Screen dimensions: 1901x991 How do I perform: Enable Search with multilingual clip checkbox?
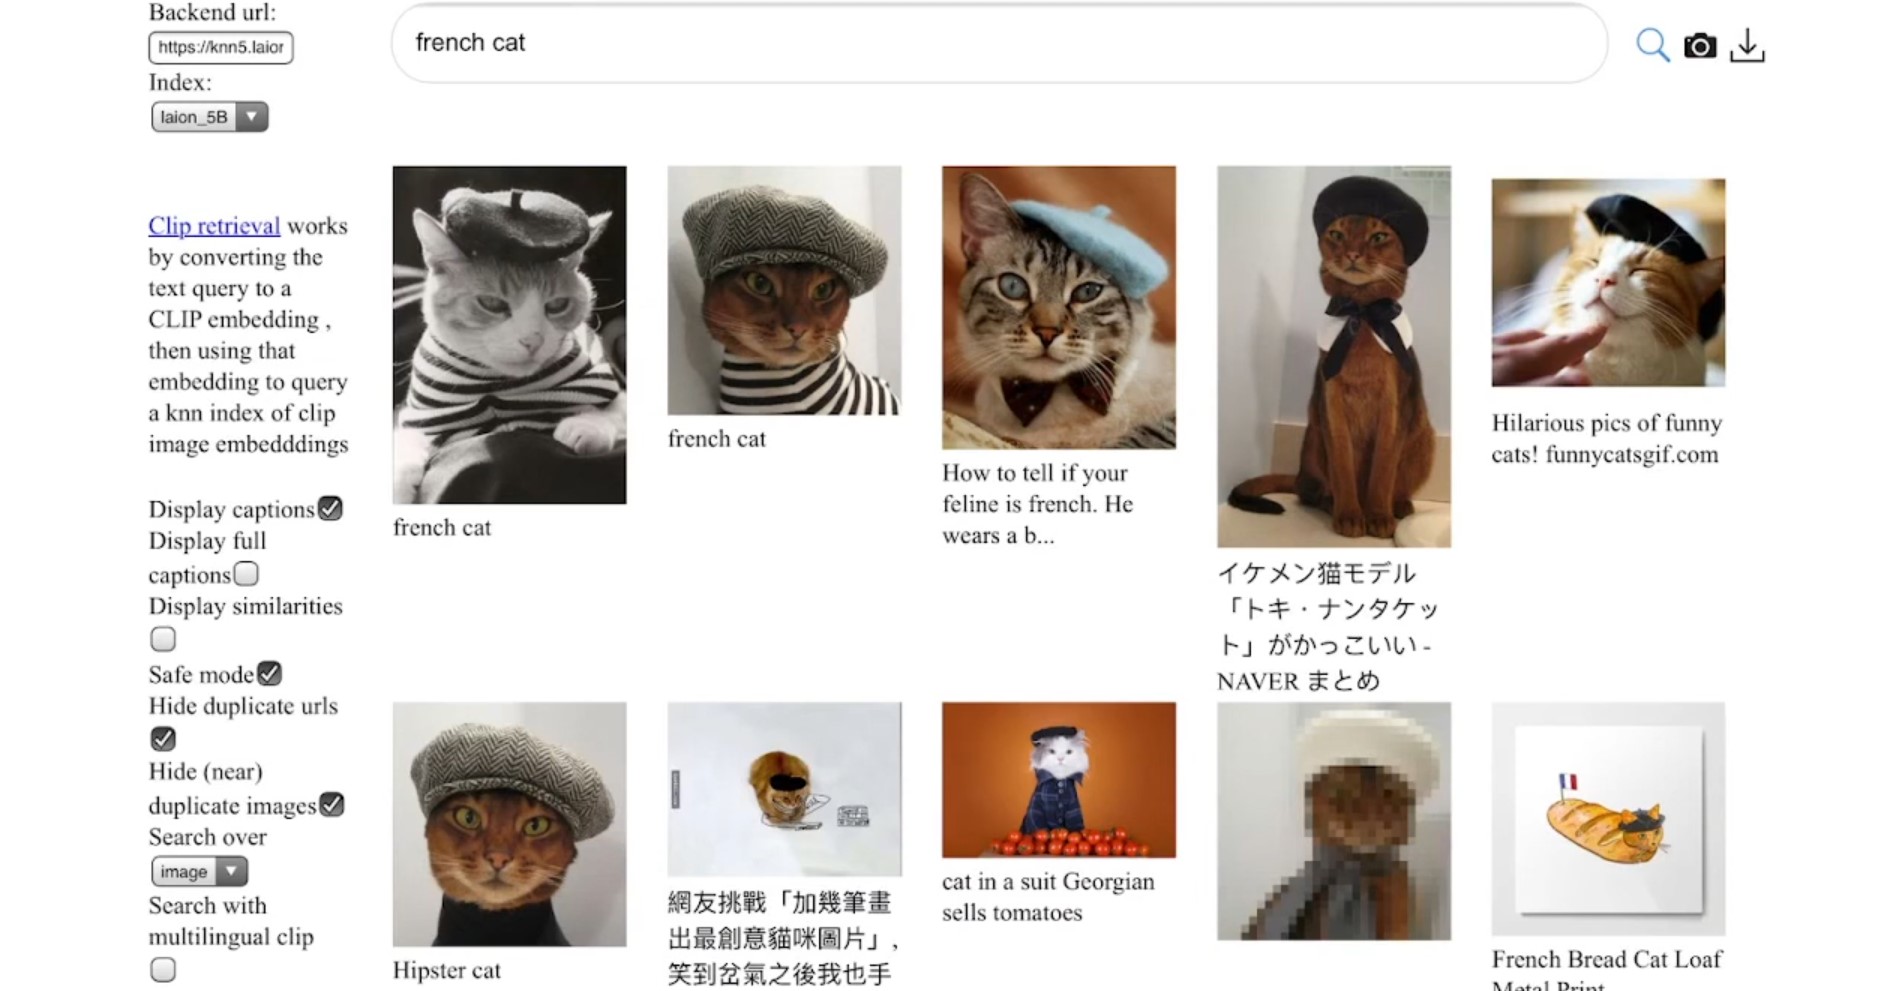click(163, 970)
